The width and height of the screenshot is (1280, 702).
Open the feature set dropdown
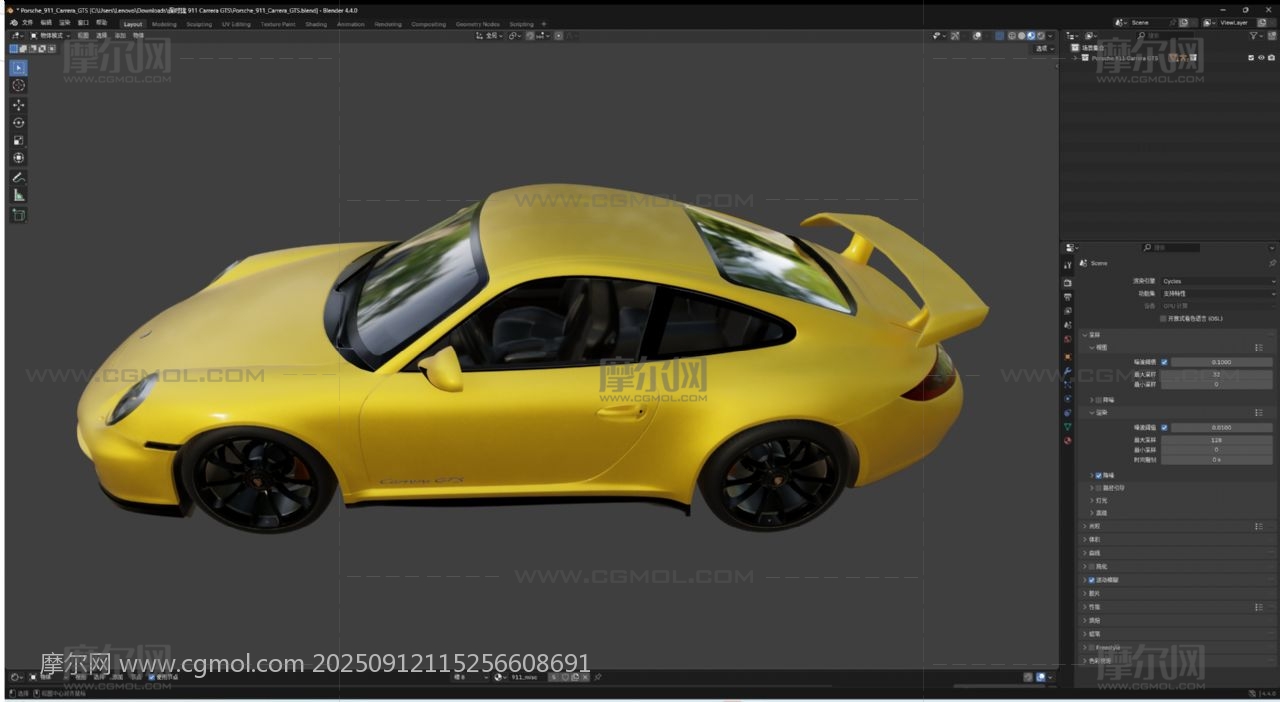tap(1218, 294)
